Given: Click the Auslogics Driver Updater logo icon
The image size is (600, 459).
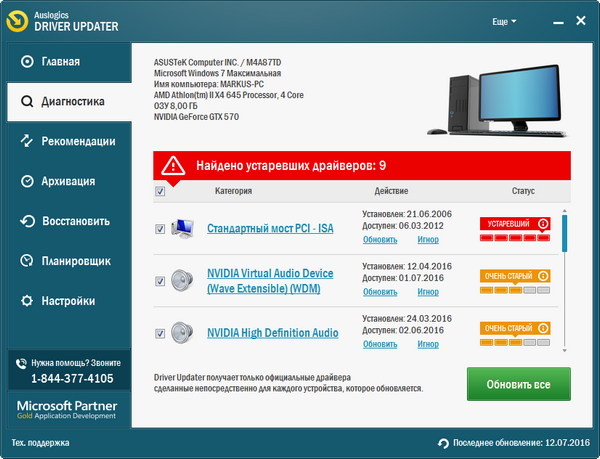Looking at the screenshot, I should [17, 21].
